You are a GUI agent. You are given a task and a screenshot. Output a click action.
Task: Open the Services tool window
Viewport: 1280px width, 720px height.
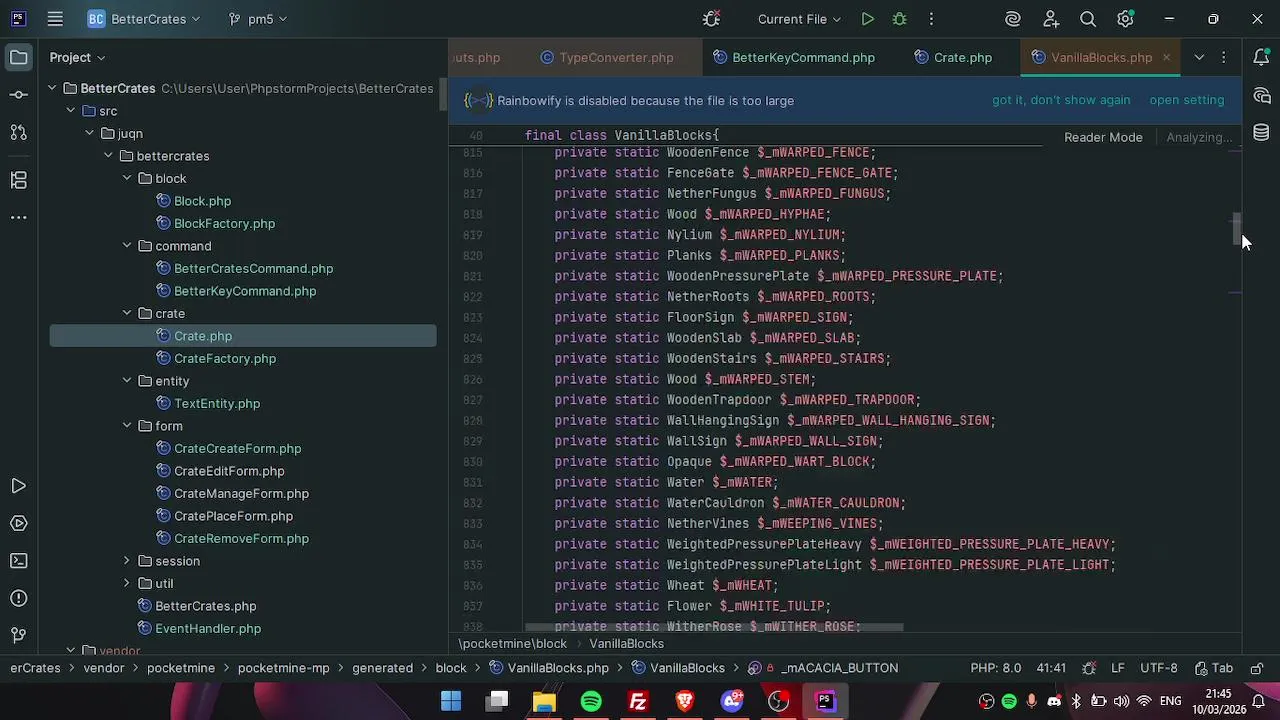coord(18,523)
